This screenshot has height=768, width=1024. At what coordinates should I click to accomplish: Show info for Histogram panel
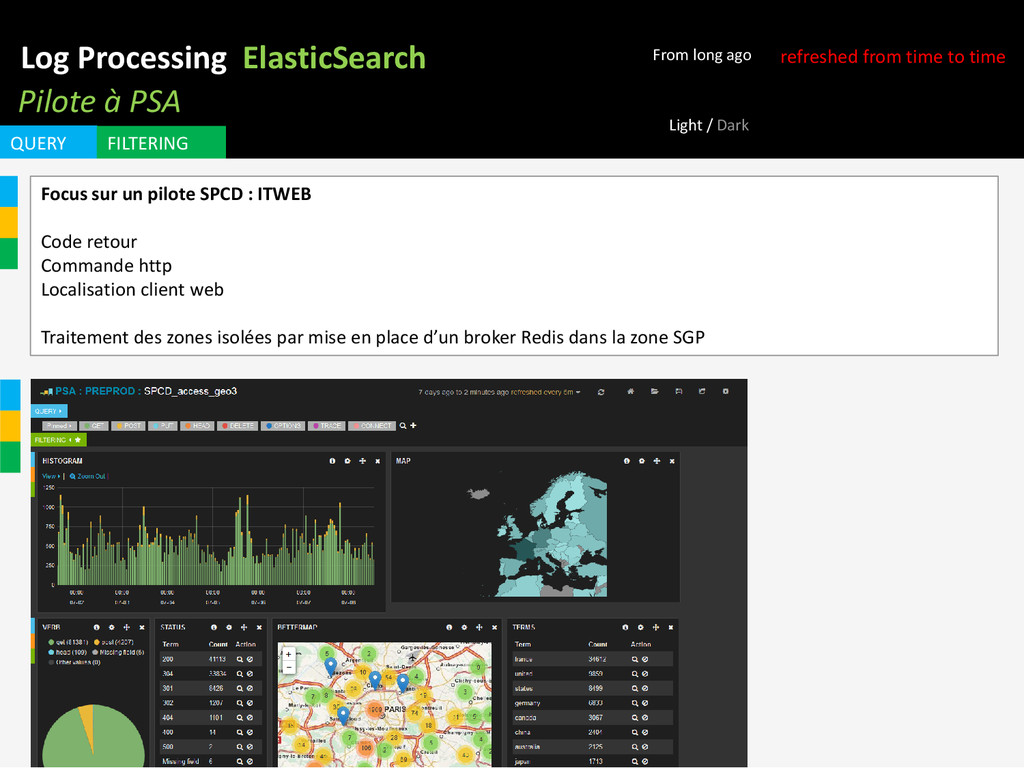pyautogui.click(x=332, y=461)
